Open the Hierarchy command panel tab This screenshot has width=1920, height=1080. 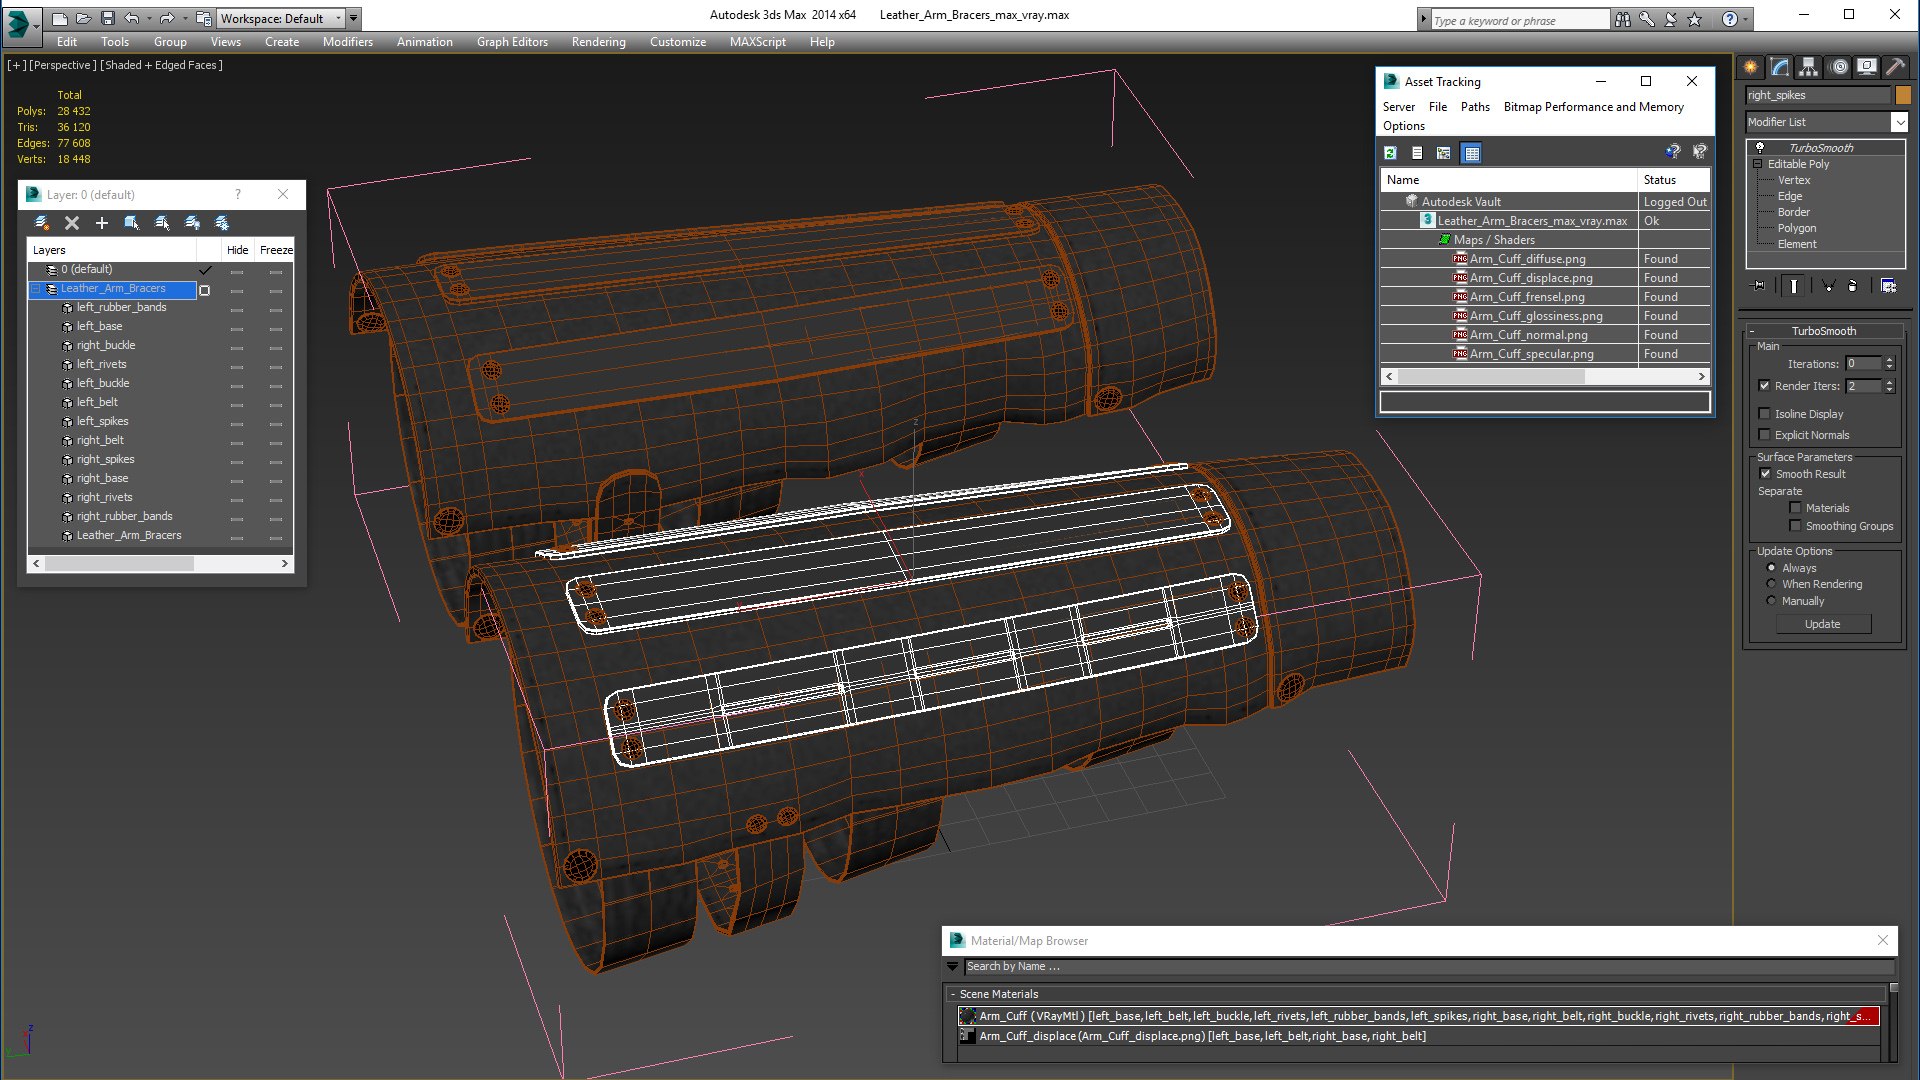click(1809, 67)
